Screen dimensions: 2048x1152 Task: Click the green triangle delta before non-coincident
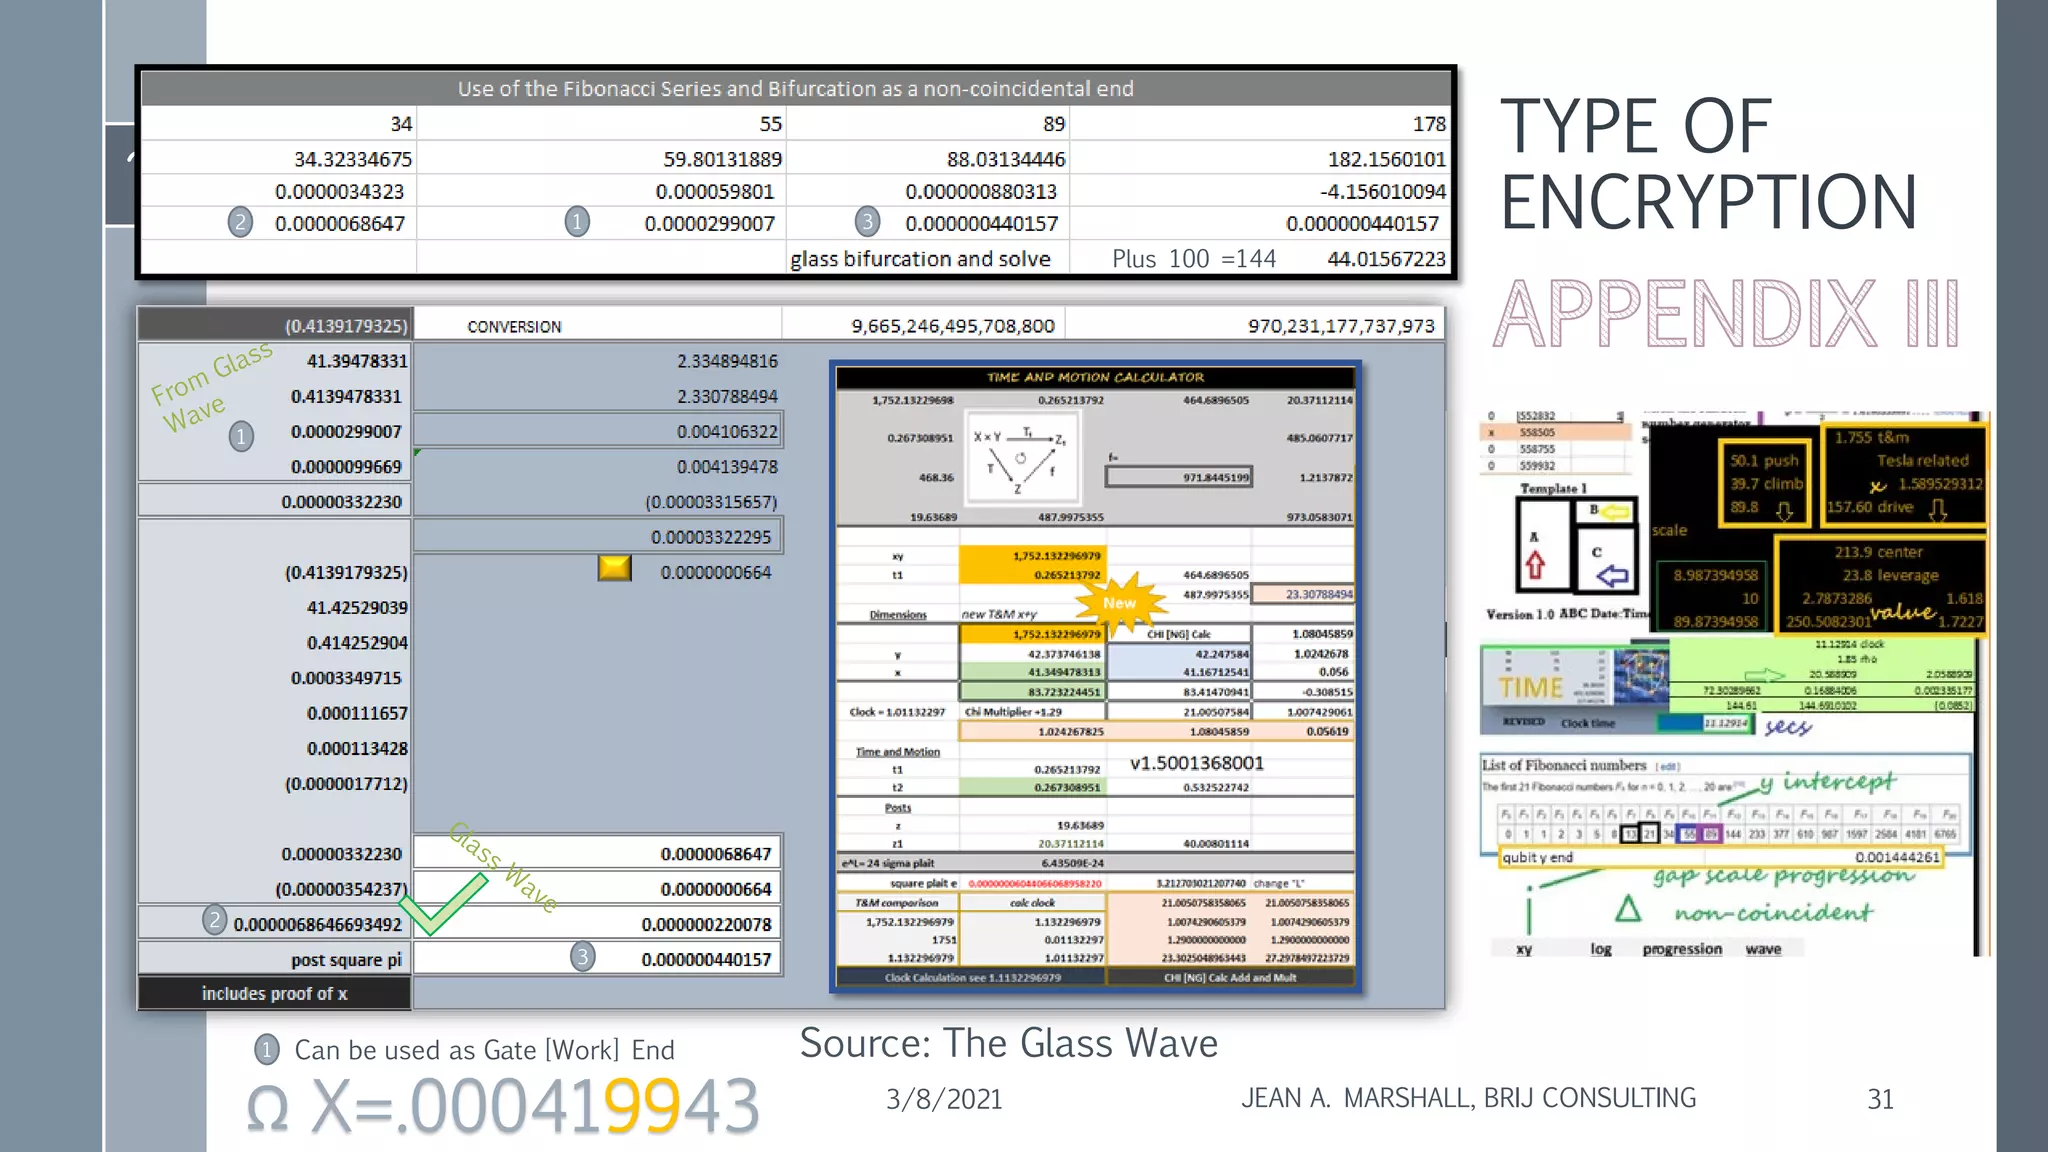pos(1628,909)
